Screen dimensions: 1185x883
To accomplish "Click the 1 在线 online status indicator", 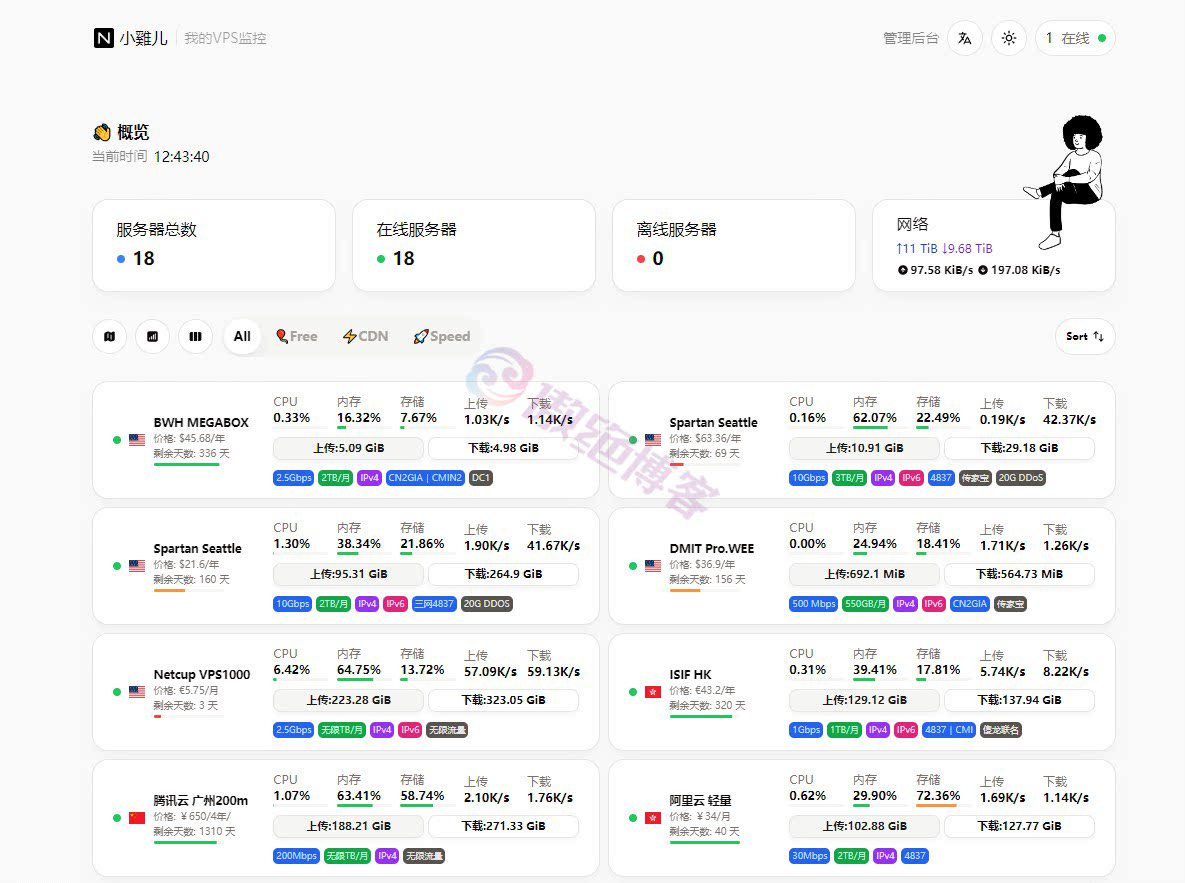I will 1074,38.
